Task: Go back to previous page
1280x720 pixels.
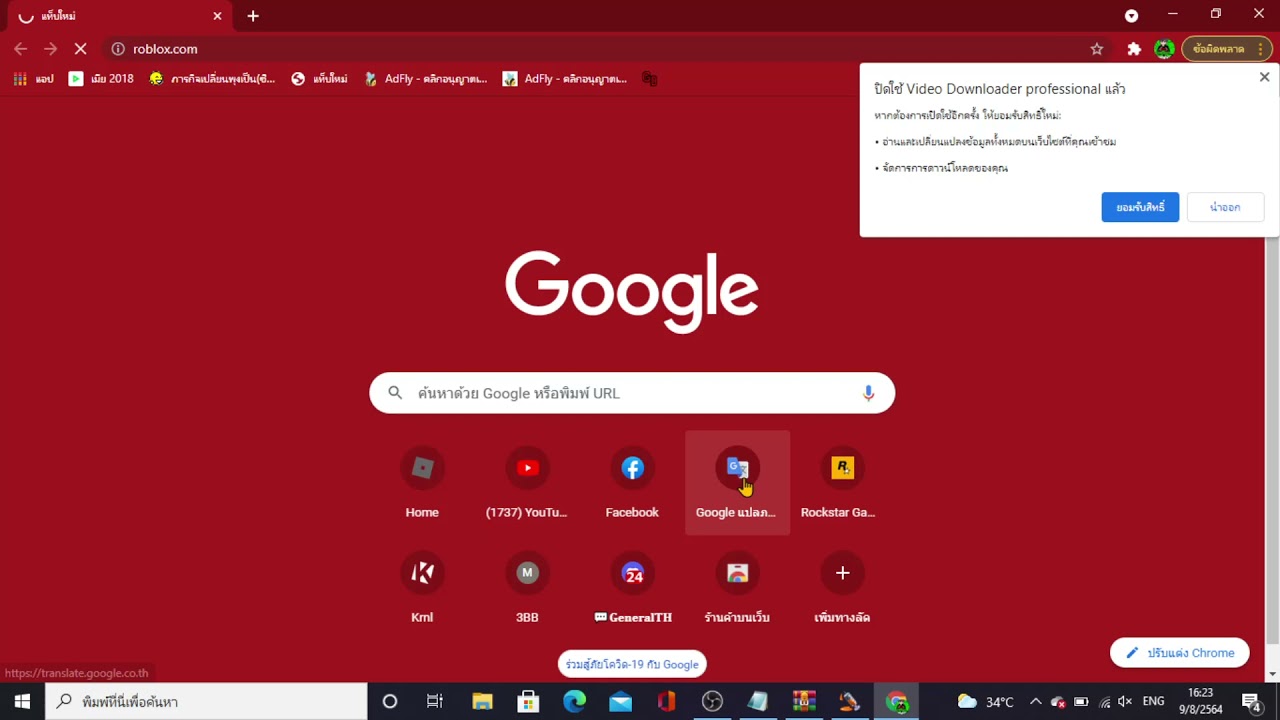Action: [x=21, y=49]
